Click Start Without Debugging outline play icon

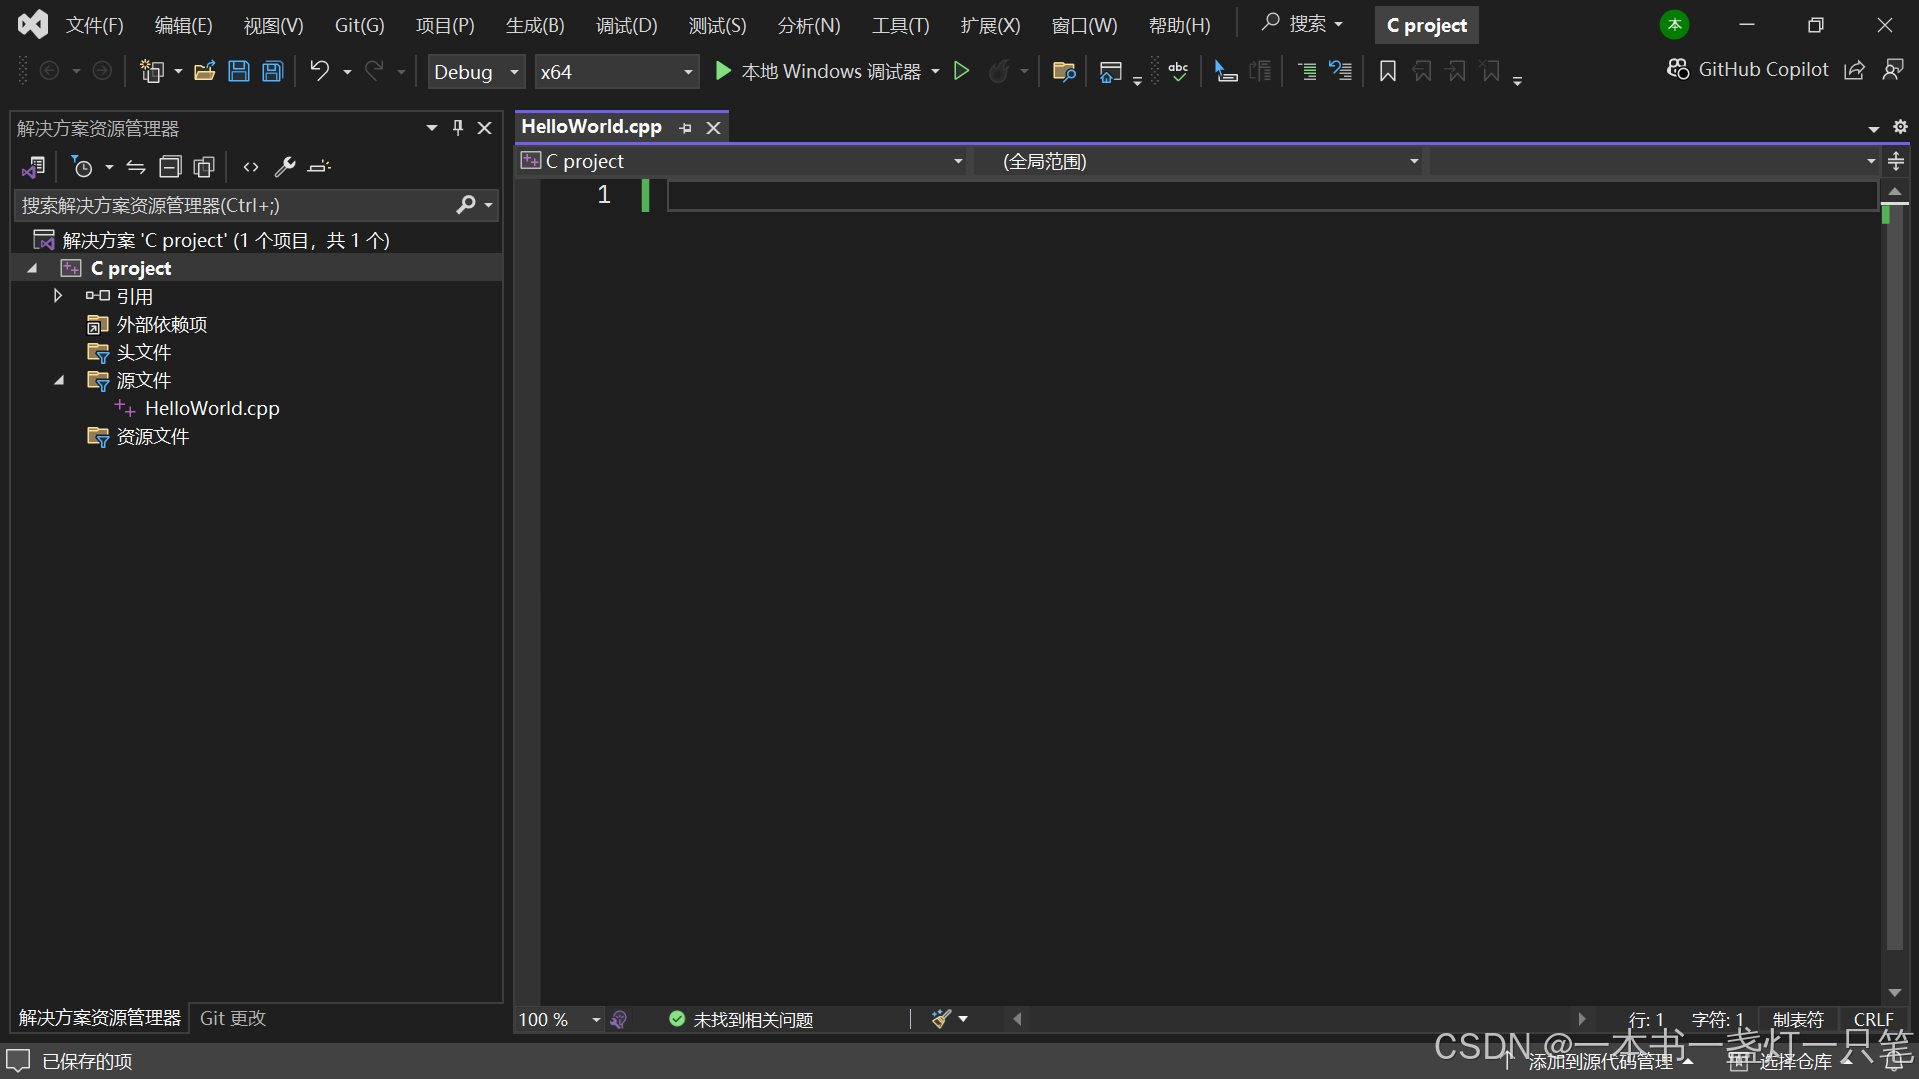(961, 71)
